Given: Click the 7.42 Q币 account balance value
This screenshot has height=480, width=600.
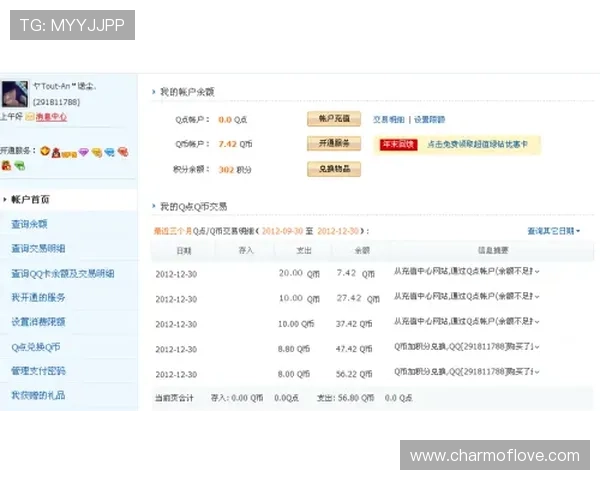Looking at the screenshot, I should pyautogui.click(x=235, y=144).
